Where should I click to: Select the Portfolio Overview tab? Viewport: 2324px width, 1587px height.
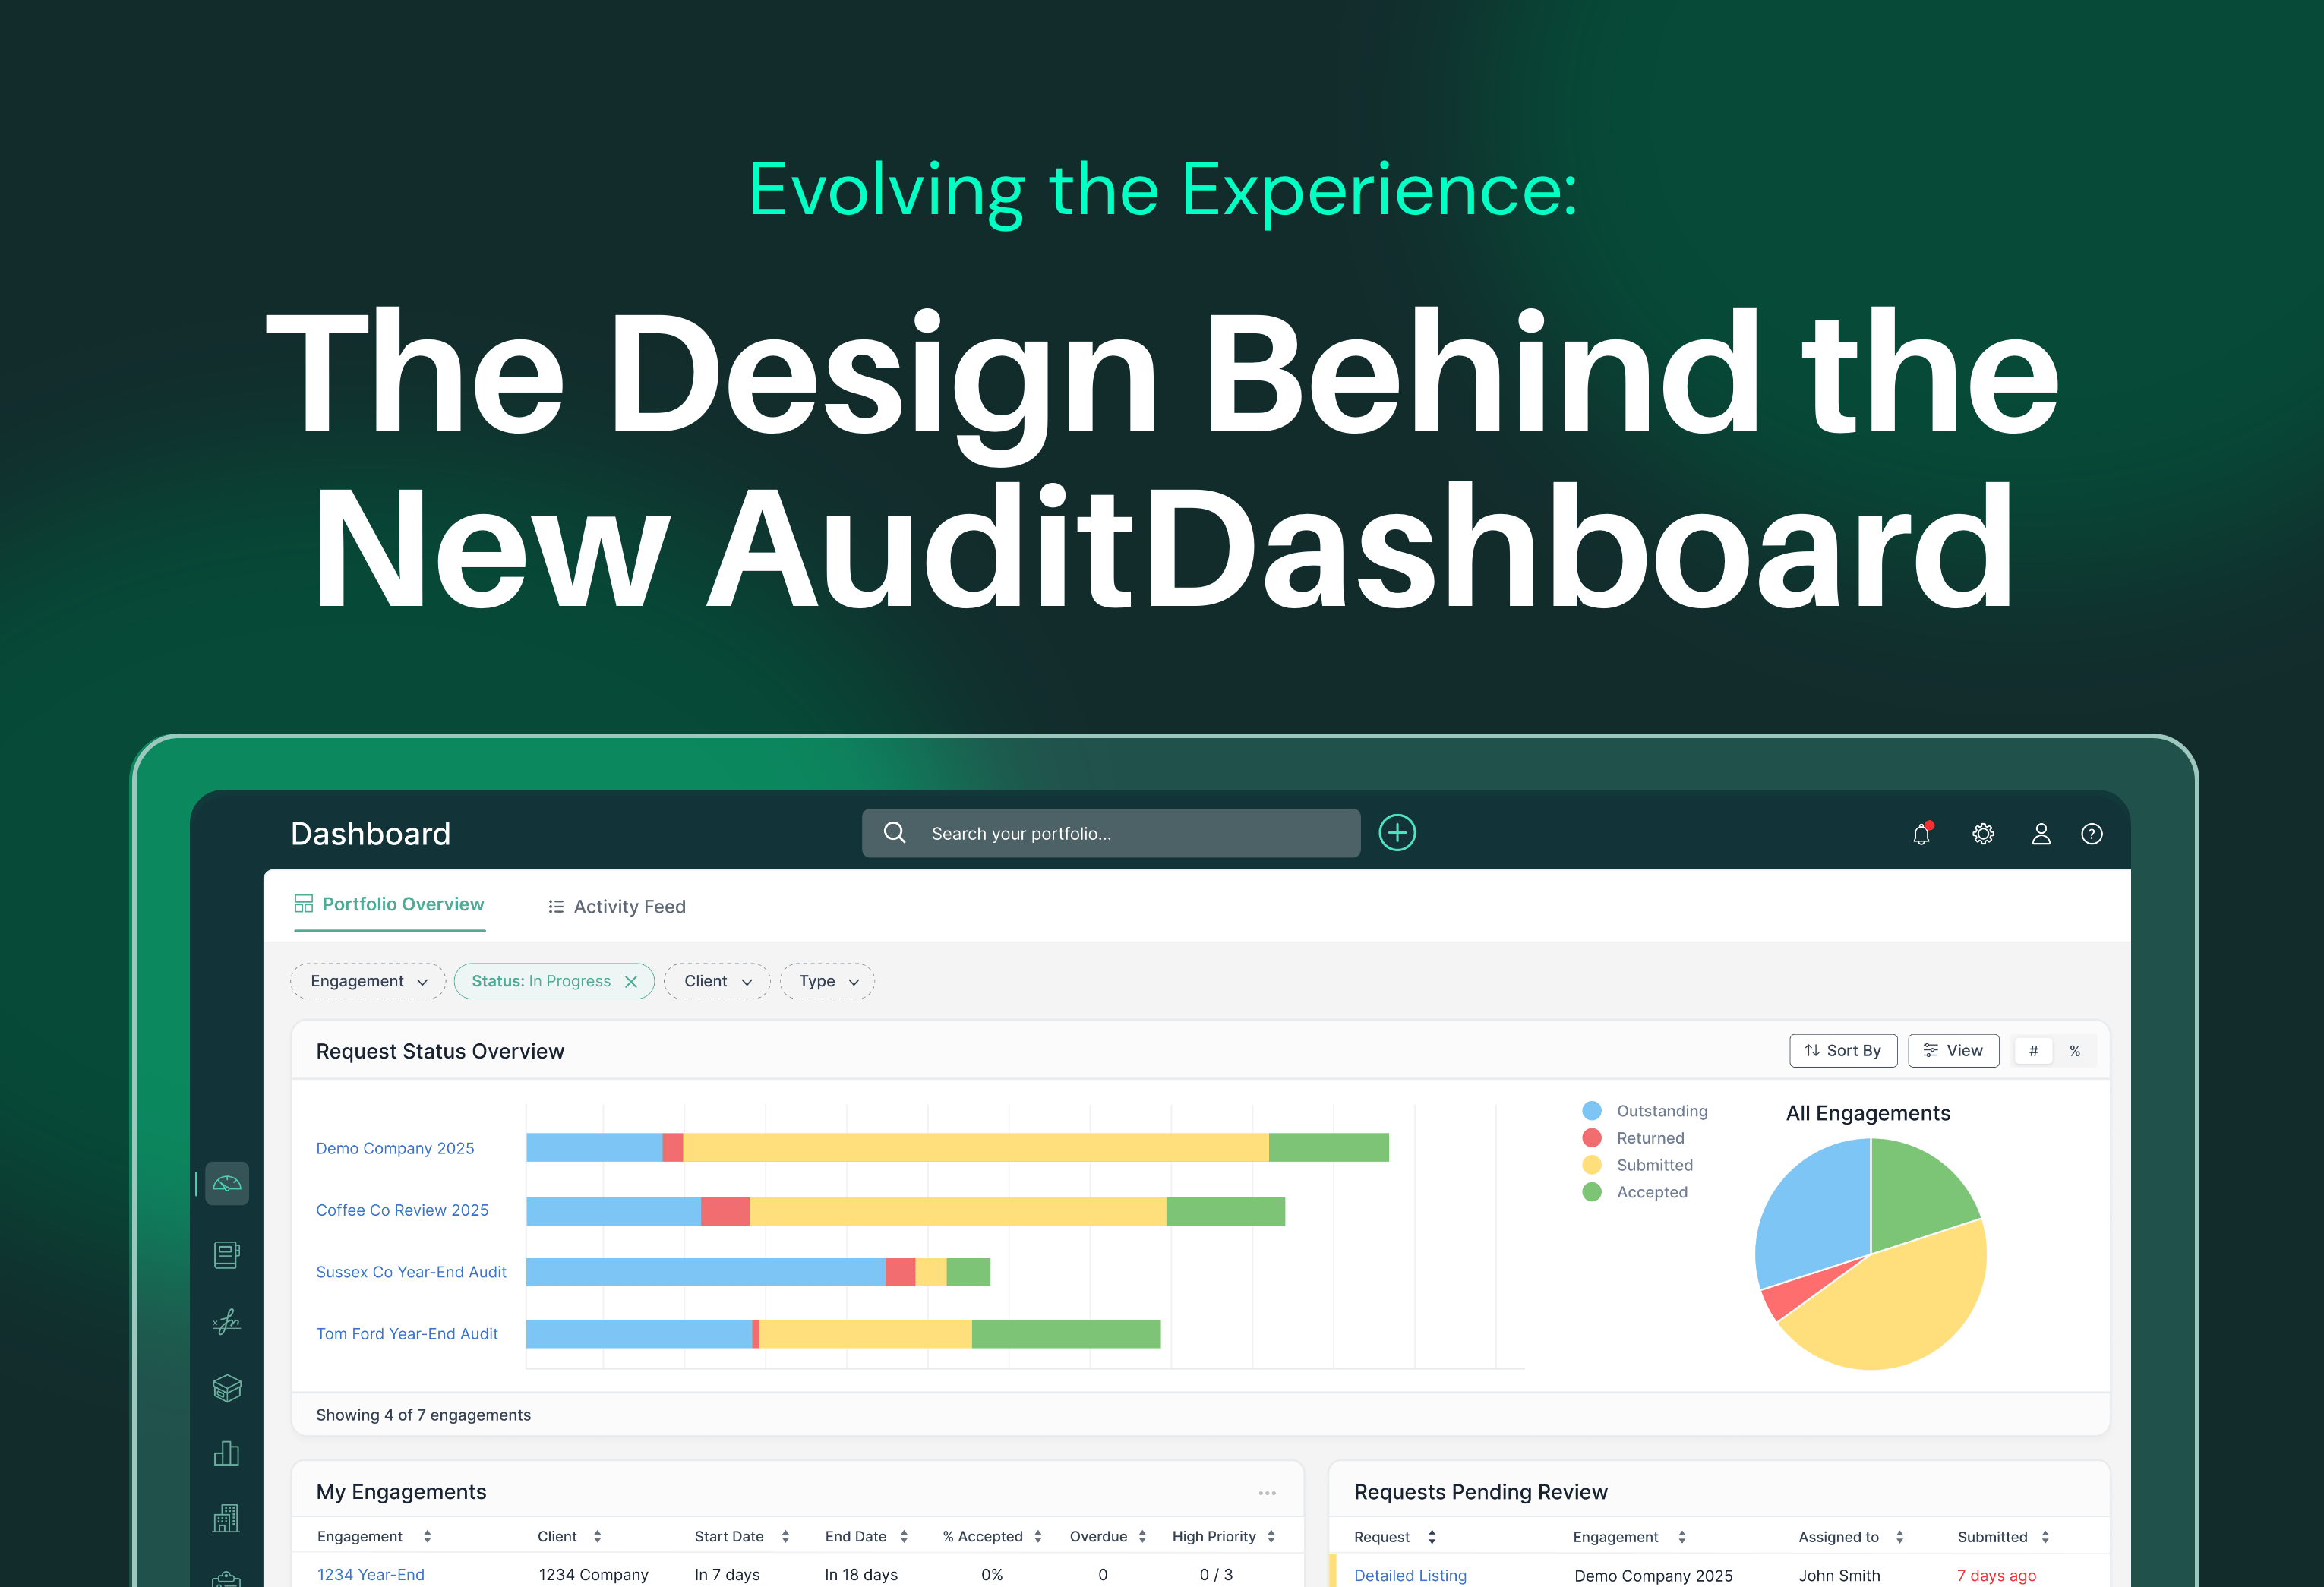[389, 905]
